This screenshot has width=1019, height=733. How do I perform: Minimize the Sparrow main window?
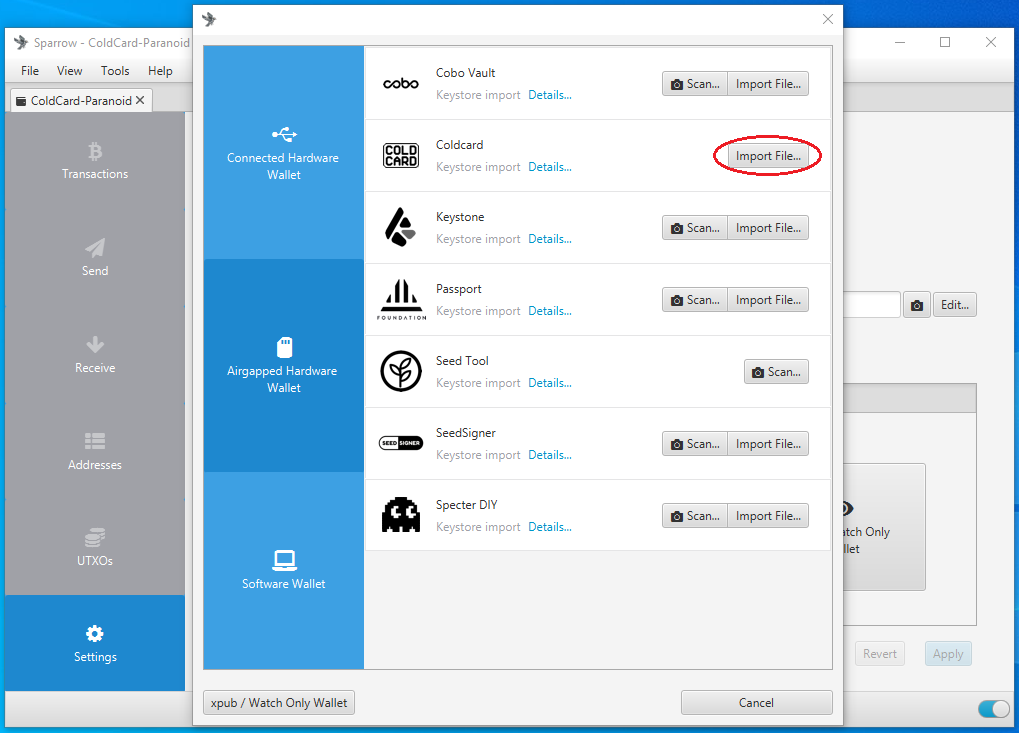click(900, 42)
